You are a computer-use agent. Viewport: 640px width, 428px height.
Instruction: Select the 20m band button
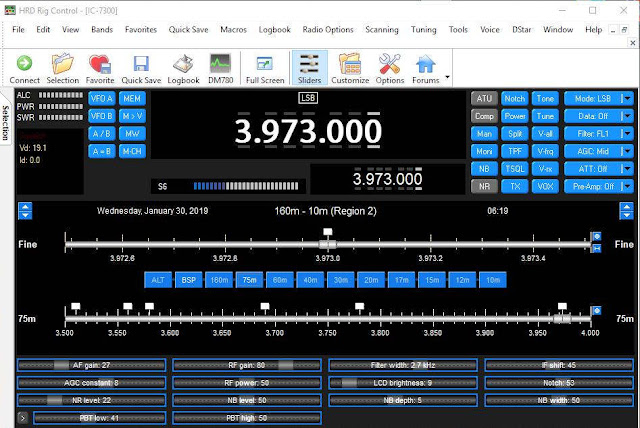pos(371,280)
